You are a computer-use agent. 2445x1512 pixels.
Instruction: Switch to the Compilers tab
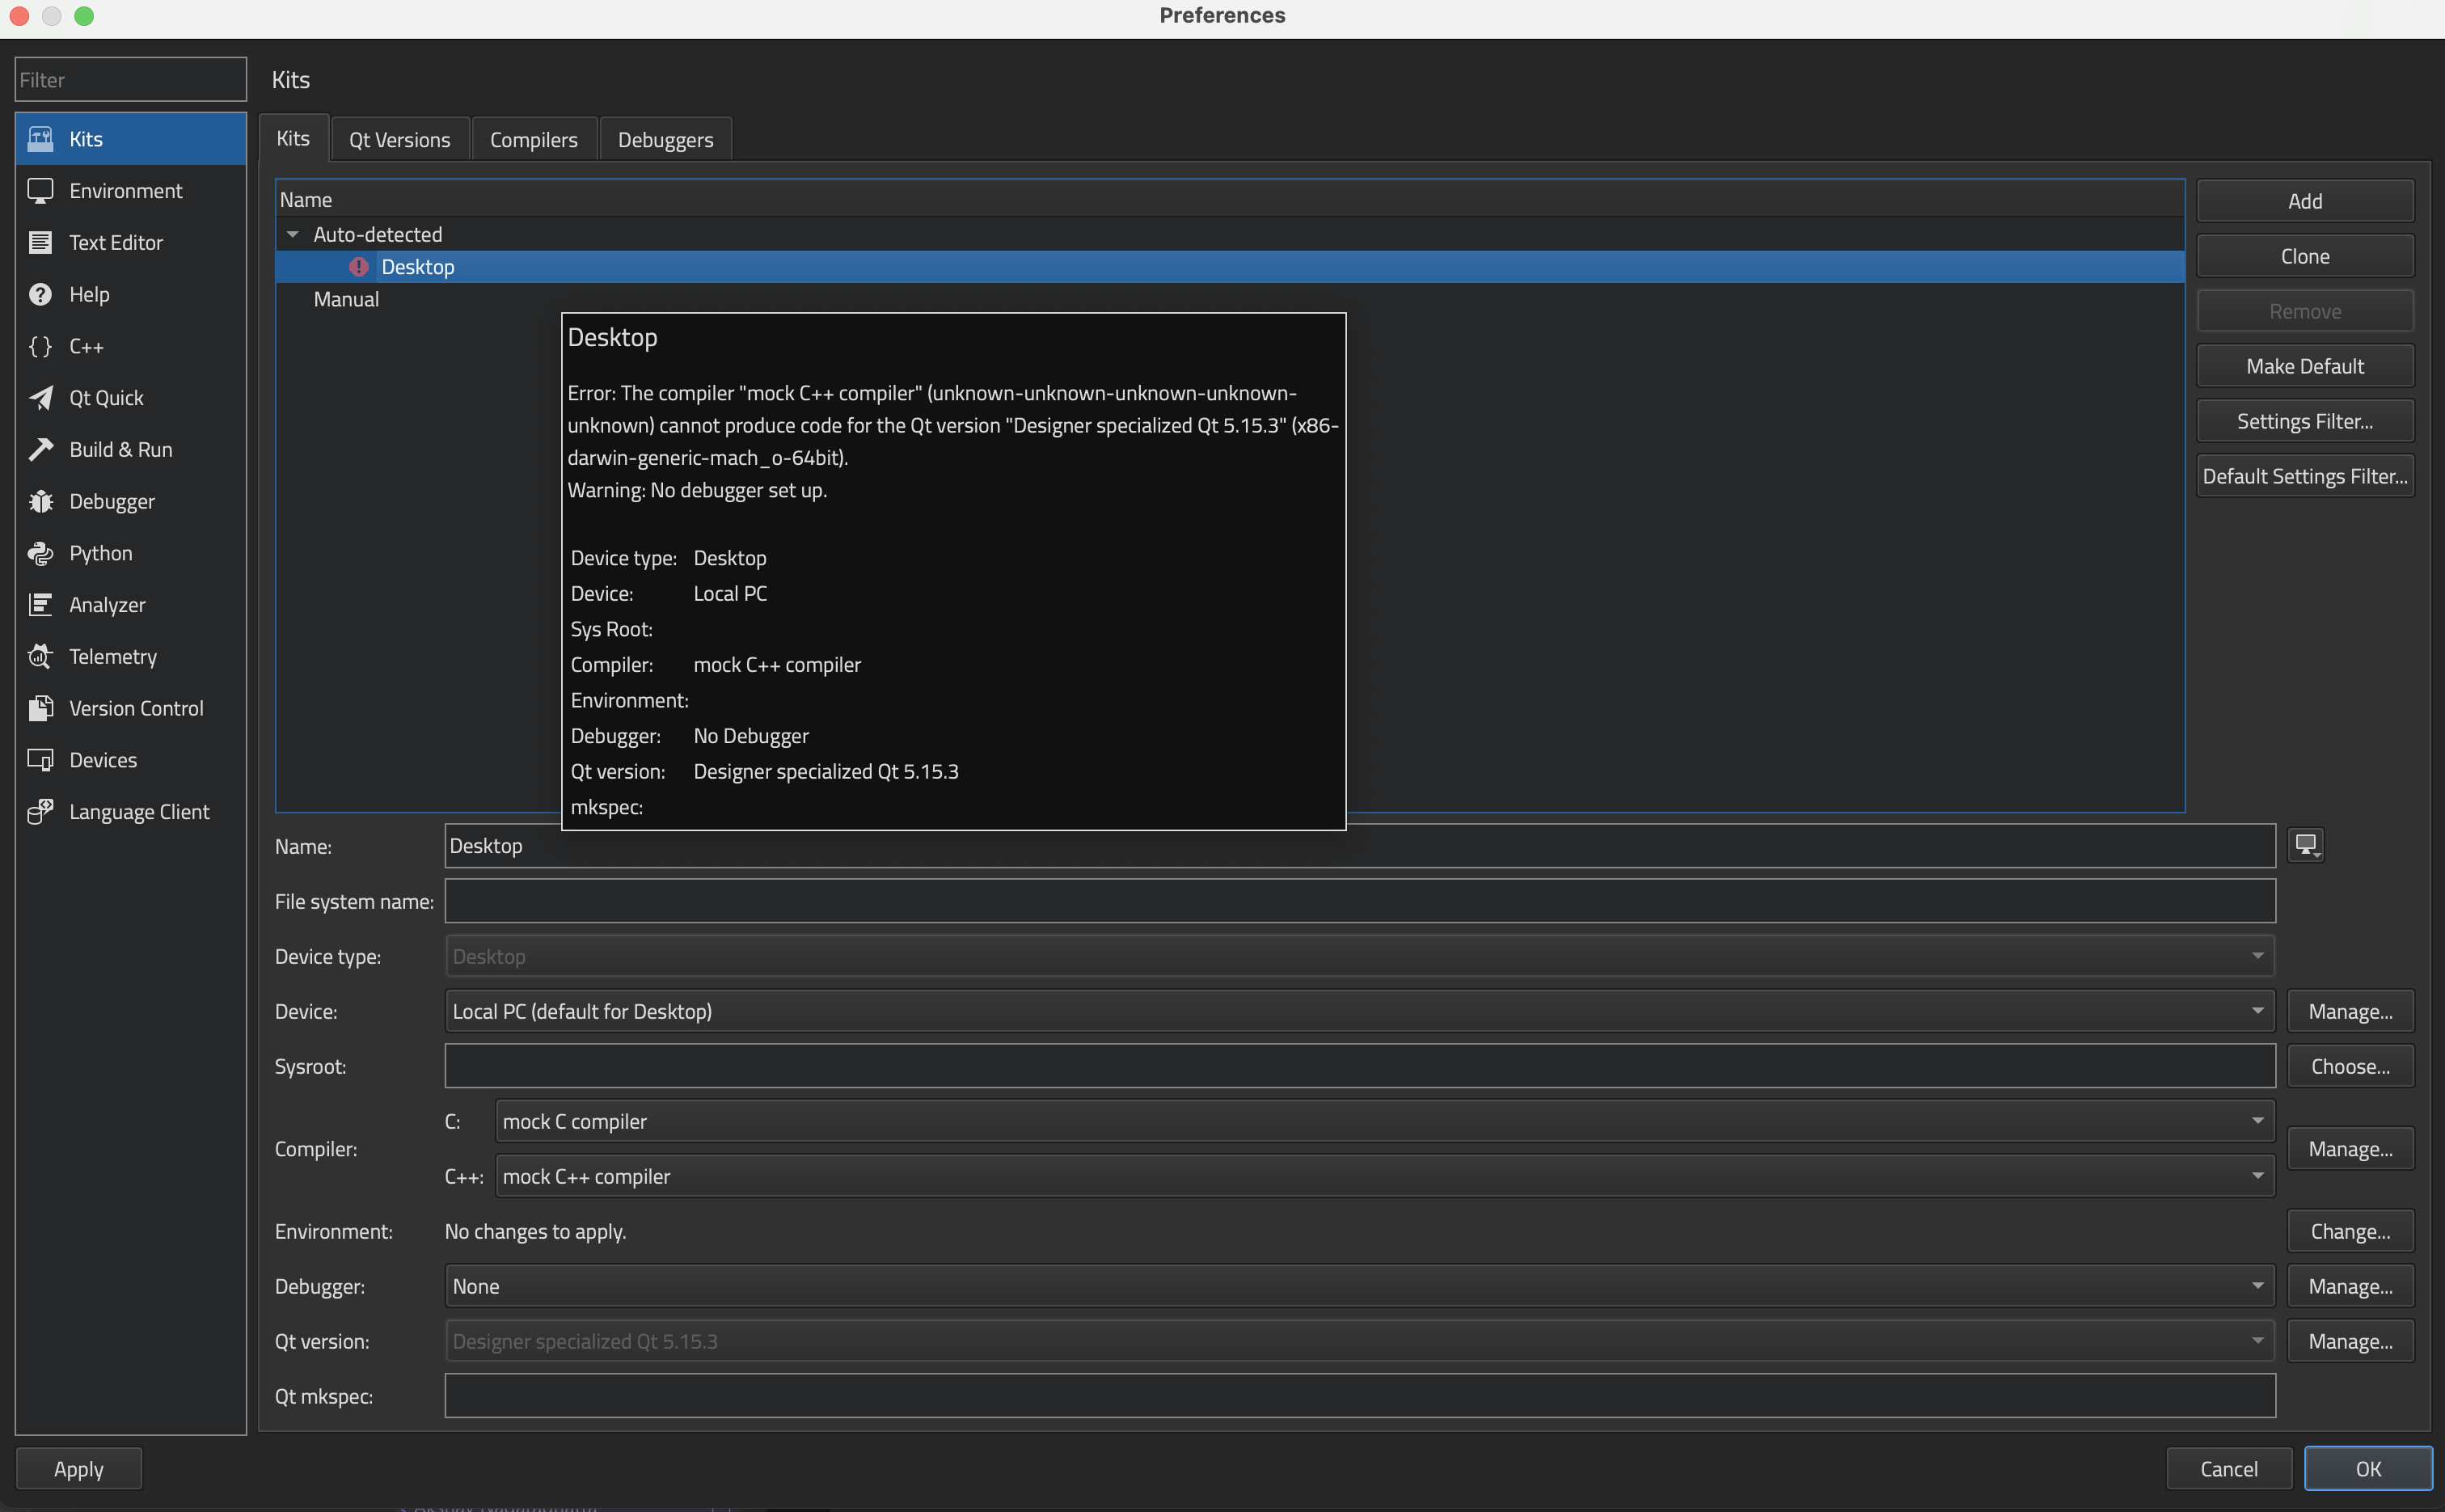pyautogui.click(x=533, y=140)
